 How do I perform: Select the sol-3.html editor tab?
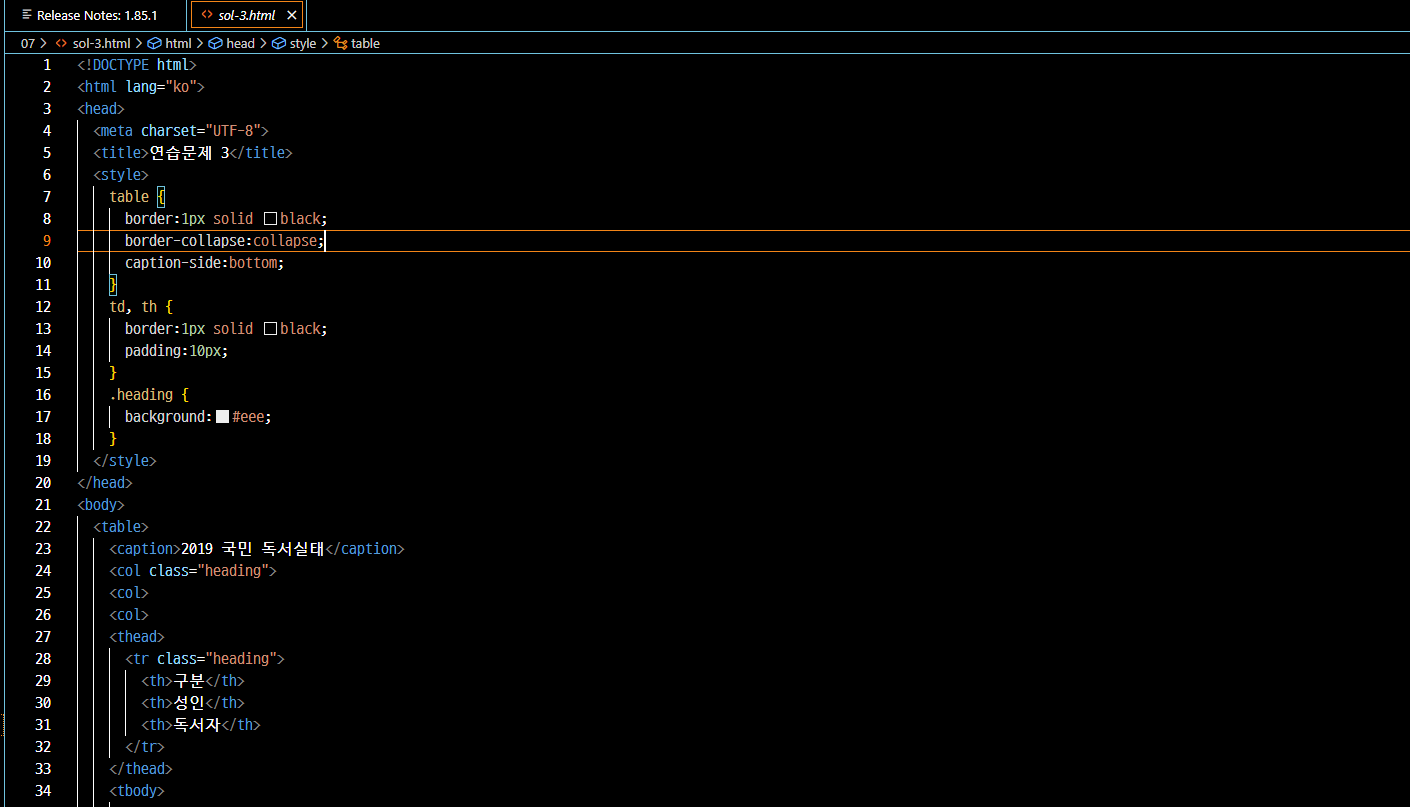pos(246,15)
